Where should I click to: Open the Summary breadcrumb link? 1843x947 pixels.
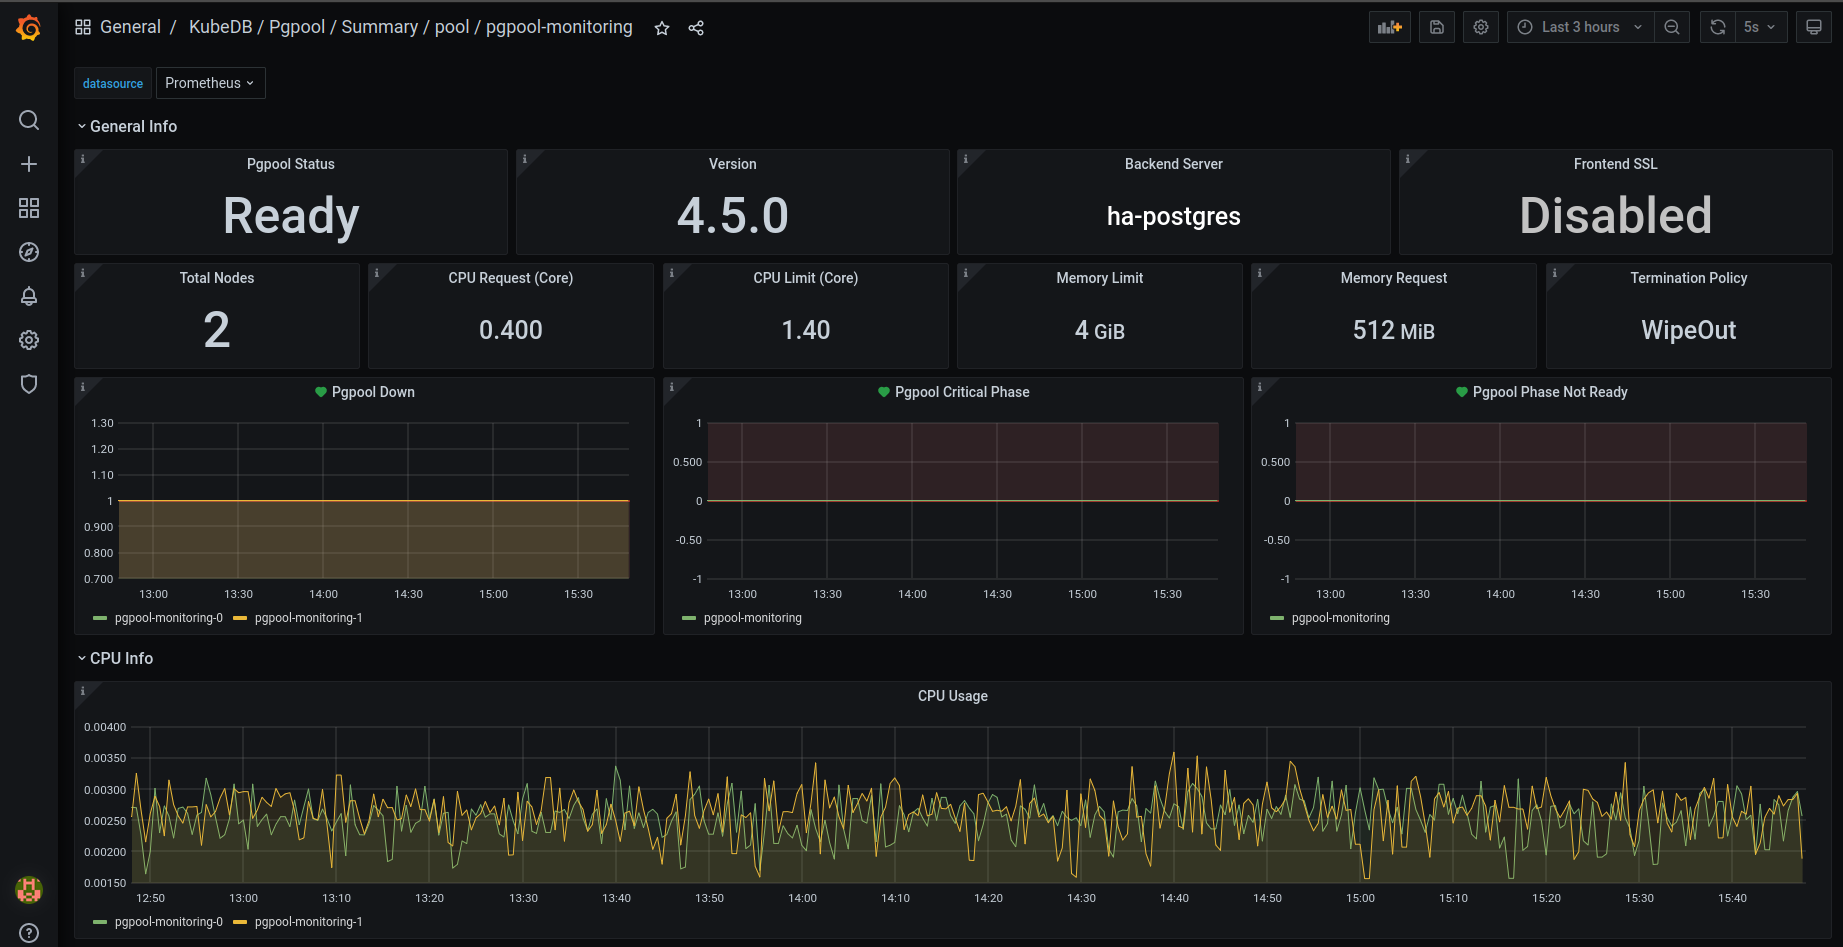(380, 27)
